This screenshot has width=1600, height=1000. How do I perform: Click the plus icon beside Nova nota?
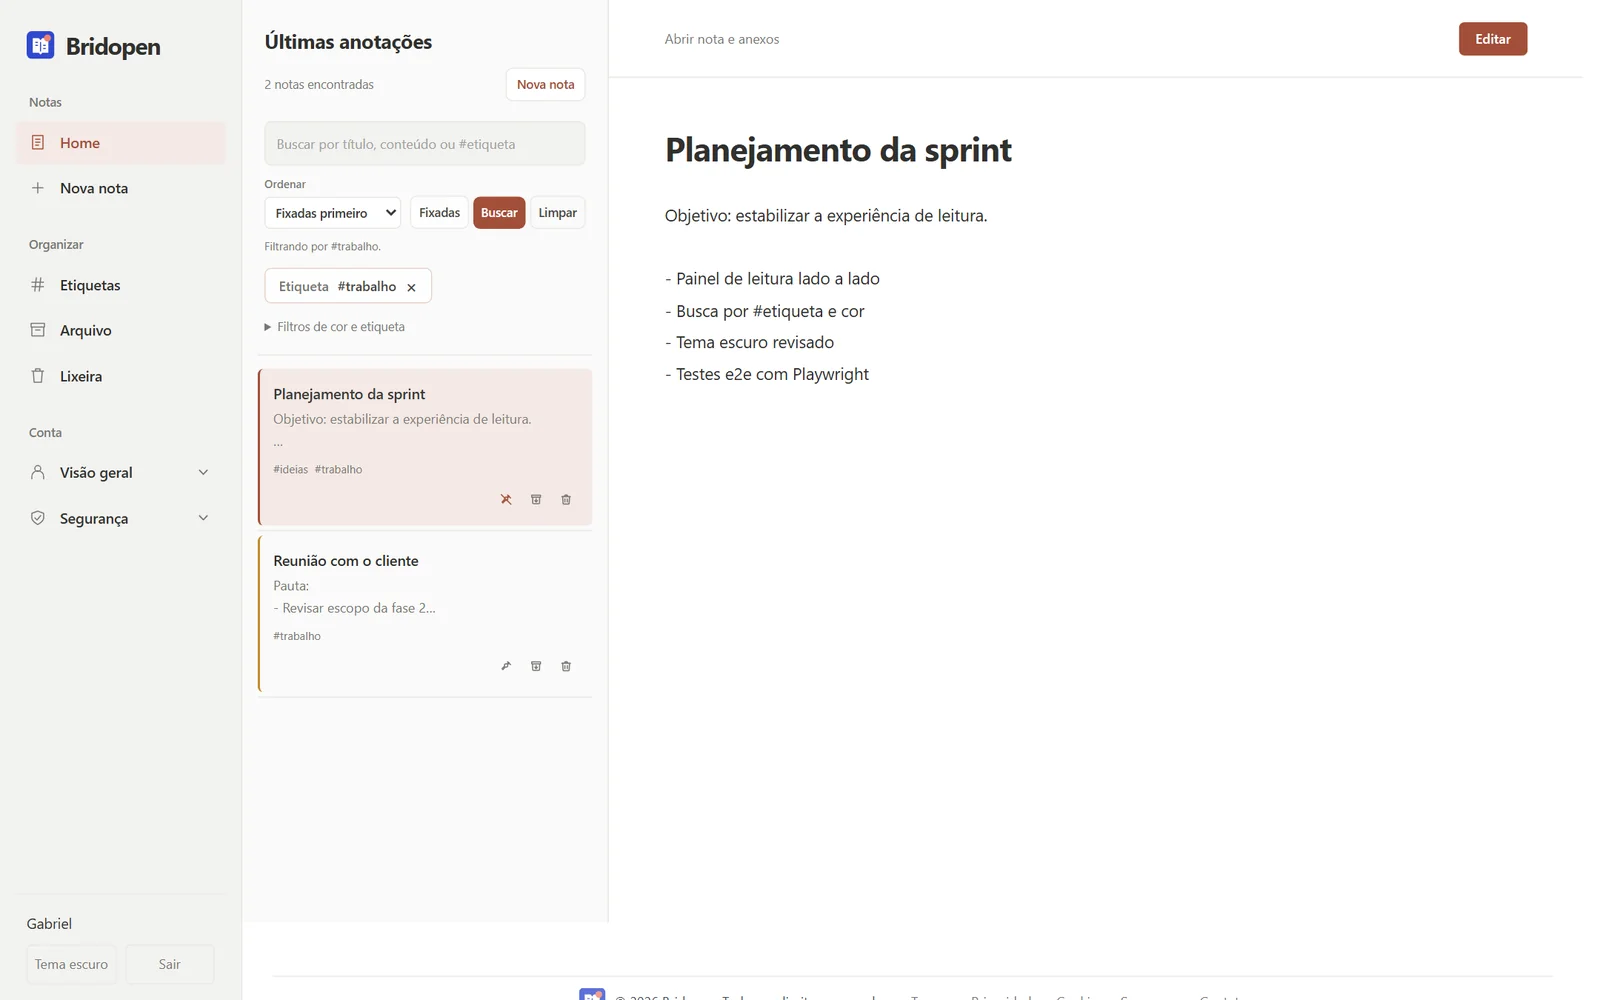click(38, 188)
